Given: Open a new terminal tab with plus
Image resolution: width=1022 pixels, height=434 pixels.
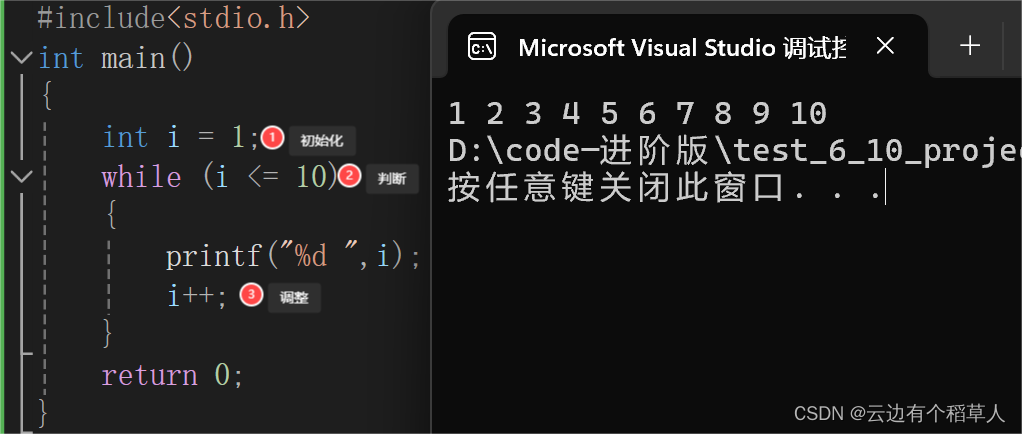Looking at the screenshot, I should 970,46.
